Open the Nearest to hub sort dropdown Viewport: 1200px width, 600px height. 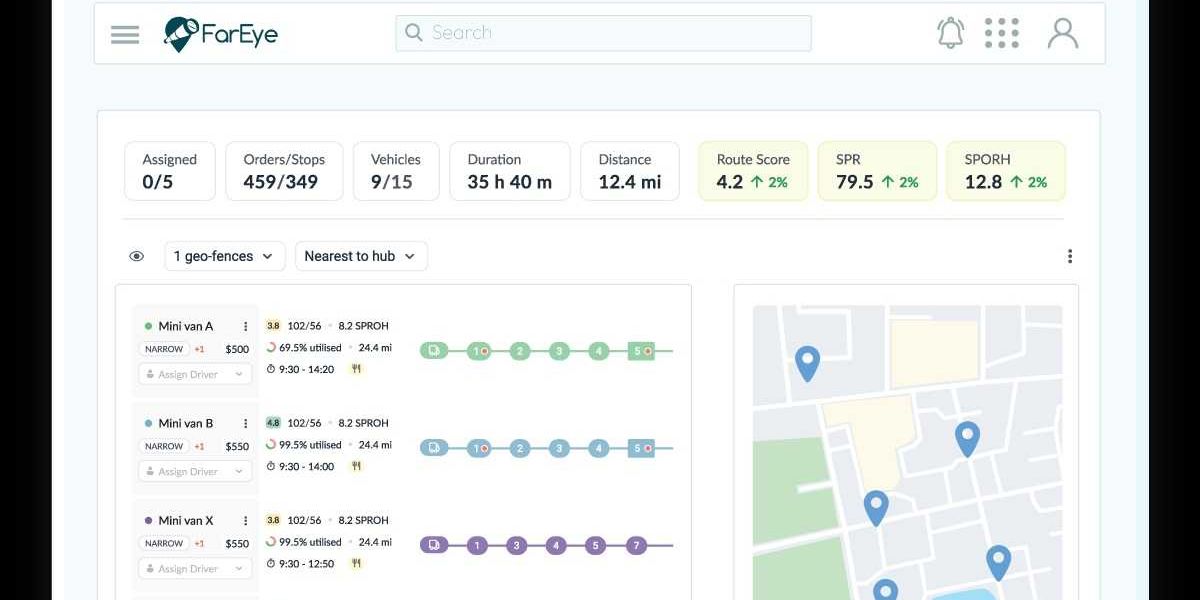tap(361, 256)
